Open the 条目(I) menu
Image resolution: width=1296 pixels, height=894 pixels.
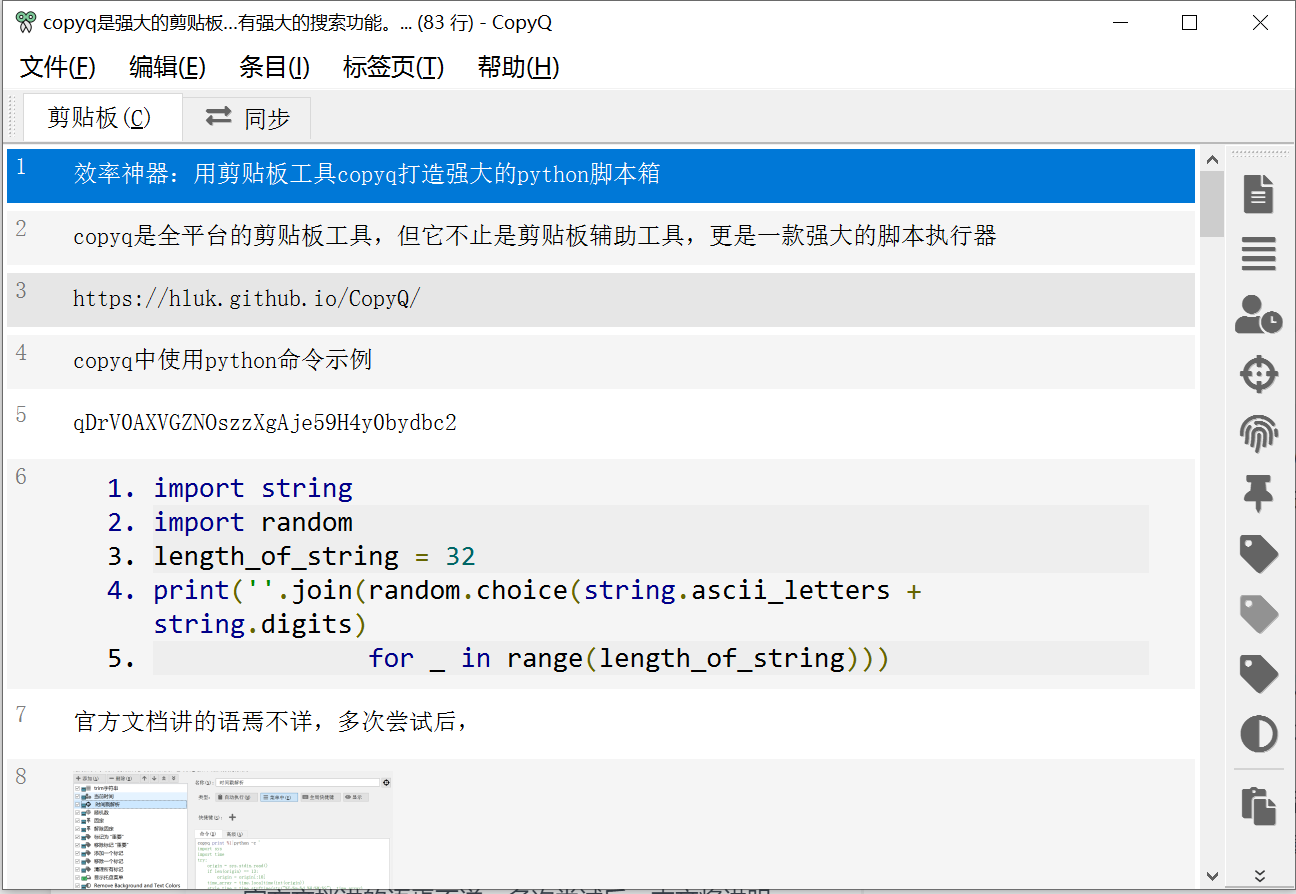(274, 67)
